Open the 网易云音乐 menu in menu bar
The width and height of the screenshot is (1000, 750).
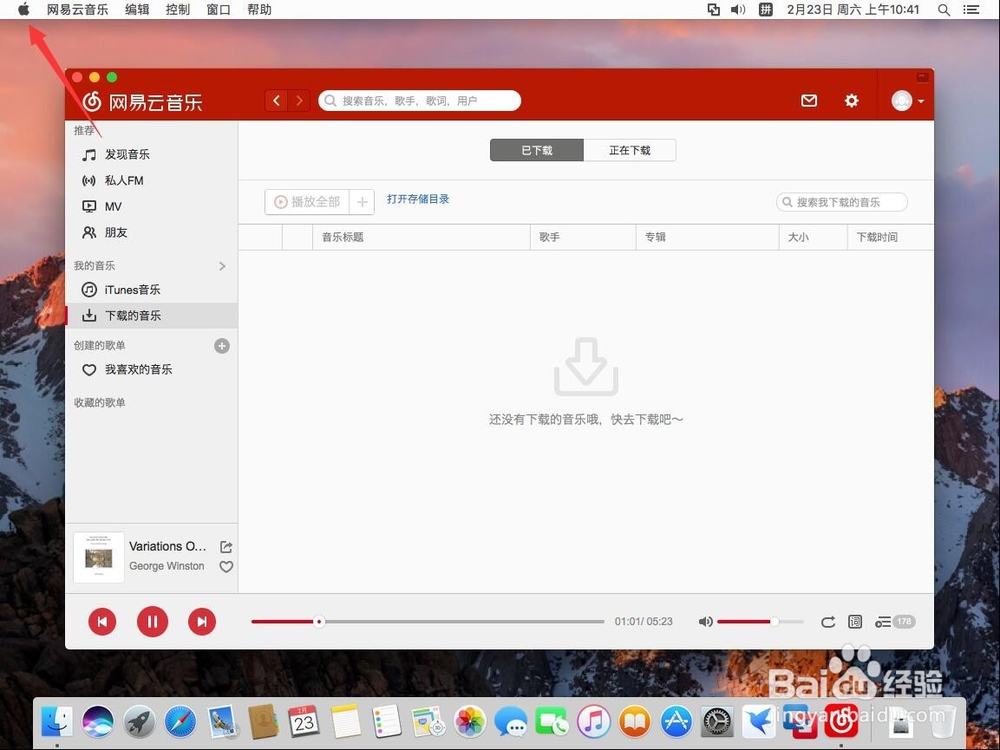77,10
